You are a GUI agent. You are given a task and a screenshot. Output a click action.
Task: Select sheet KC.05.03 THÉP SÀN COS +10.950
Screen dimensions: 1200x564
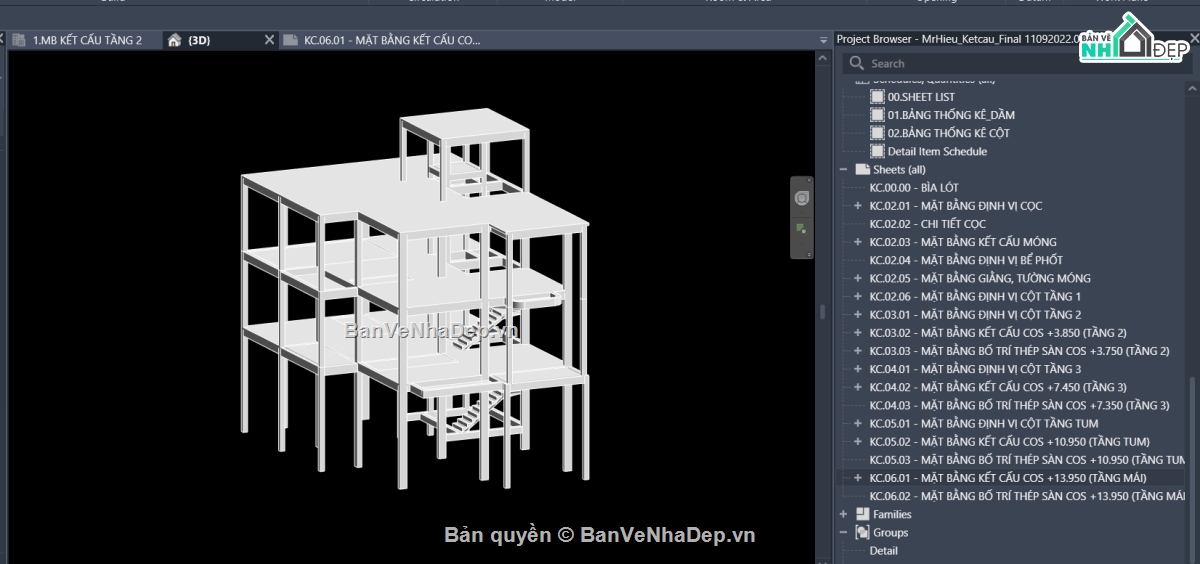coord(1027,460)
